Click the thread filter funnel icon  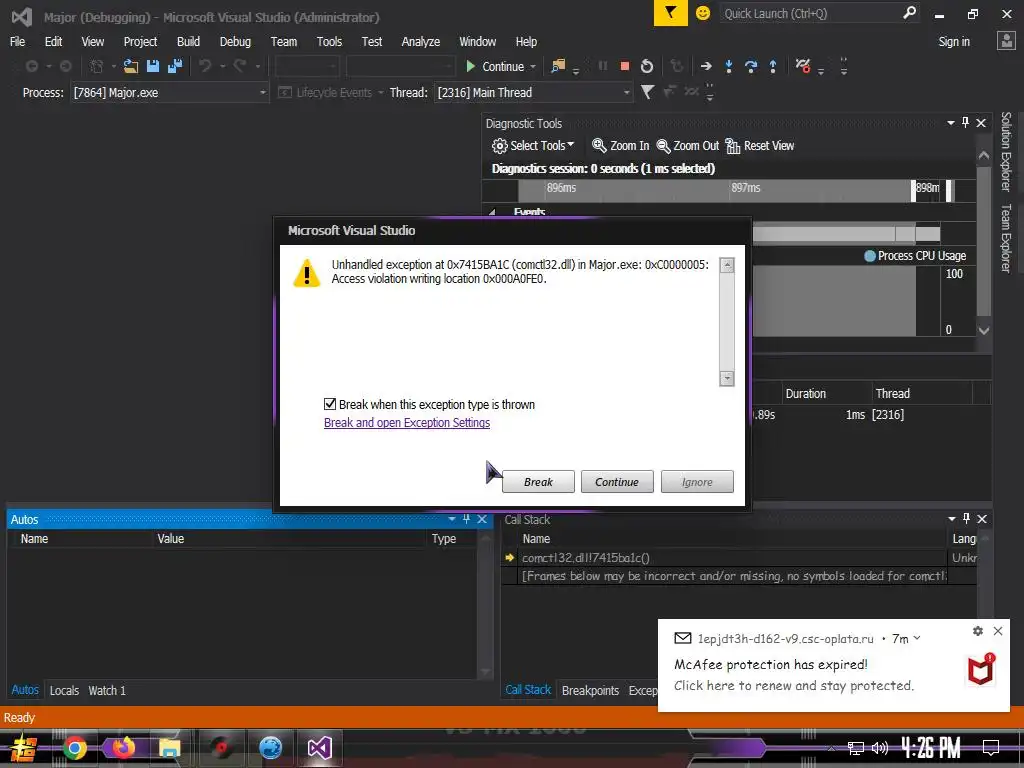click(x=647, y=92)
